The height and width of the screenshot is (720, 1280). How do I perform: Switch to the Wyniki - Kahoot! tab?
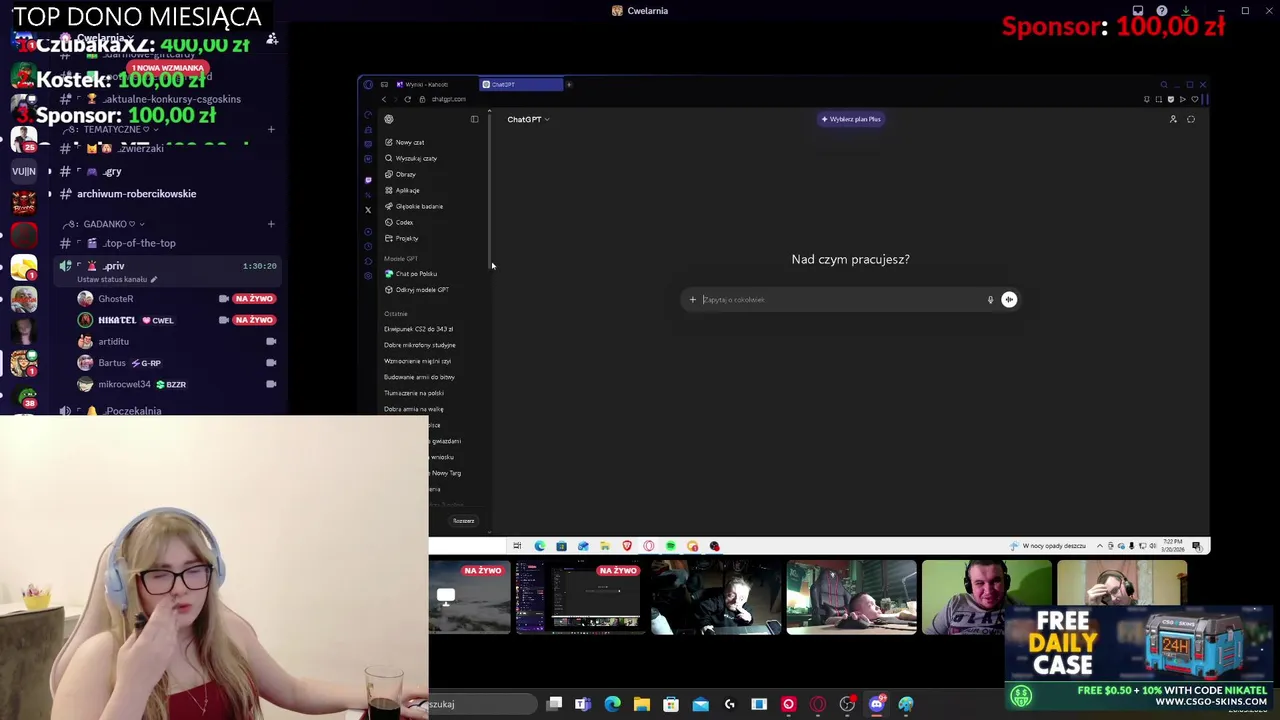[423, 84]
